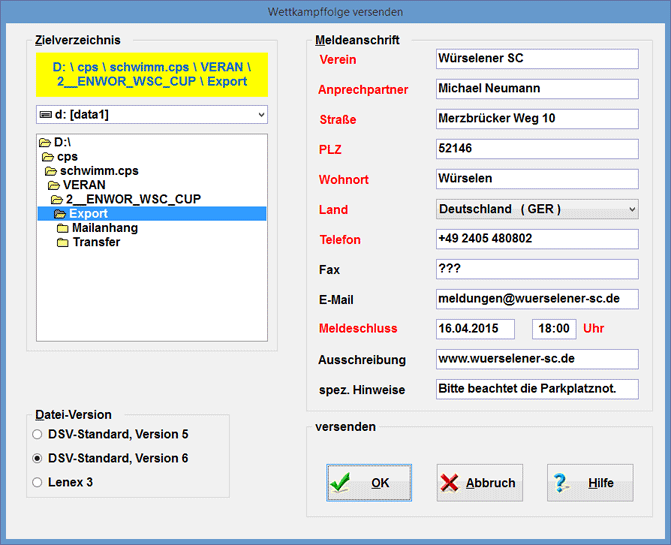671x545 pixels.
Task: Select the Lenex 3 file version
Action: point(38,483)
